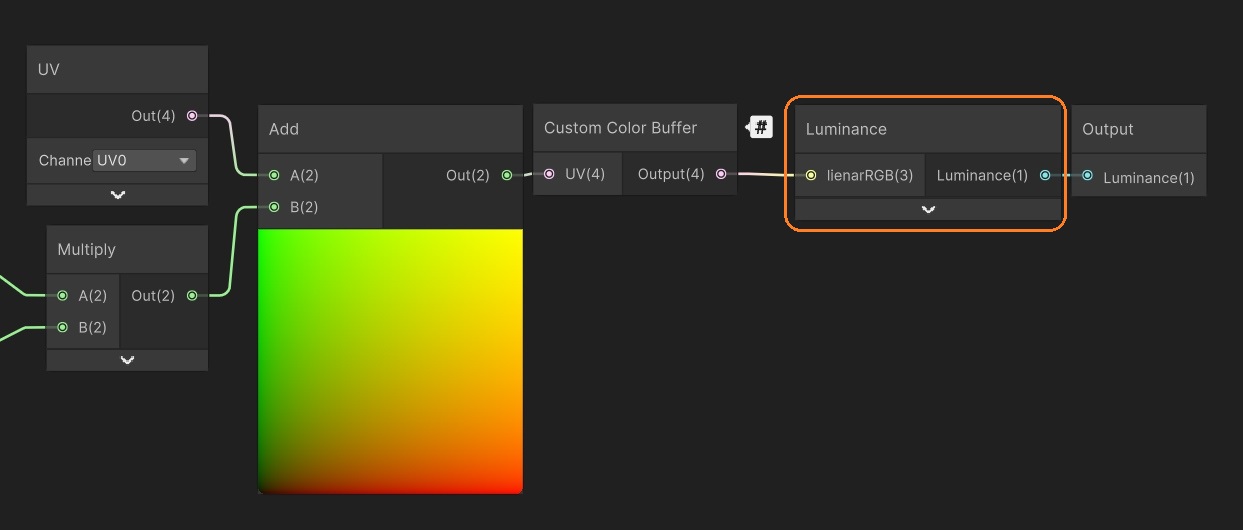Screen dimensions: 1243x530
Task: Click the Multiply node B(2) input port
Action: coord(63,327)
